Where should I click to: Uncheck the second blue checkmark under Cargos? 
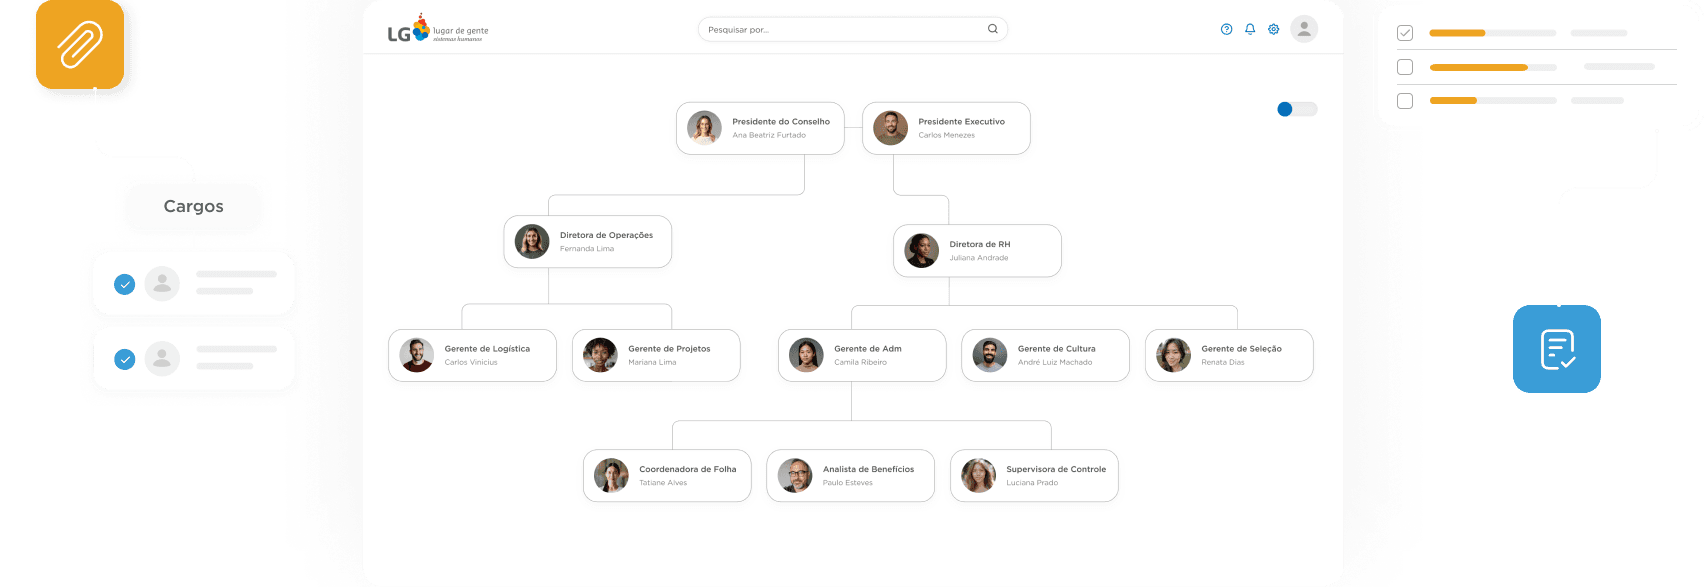(125, 359)
